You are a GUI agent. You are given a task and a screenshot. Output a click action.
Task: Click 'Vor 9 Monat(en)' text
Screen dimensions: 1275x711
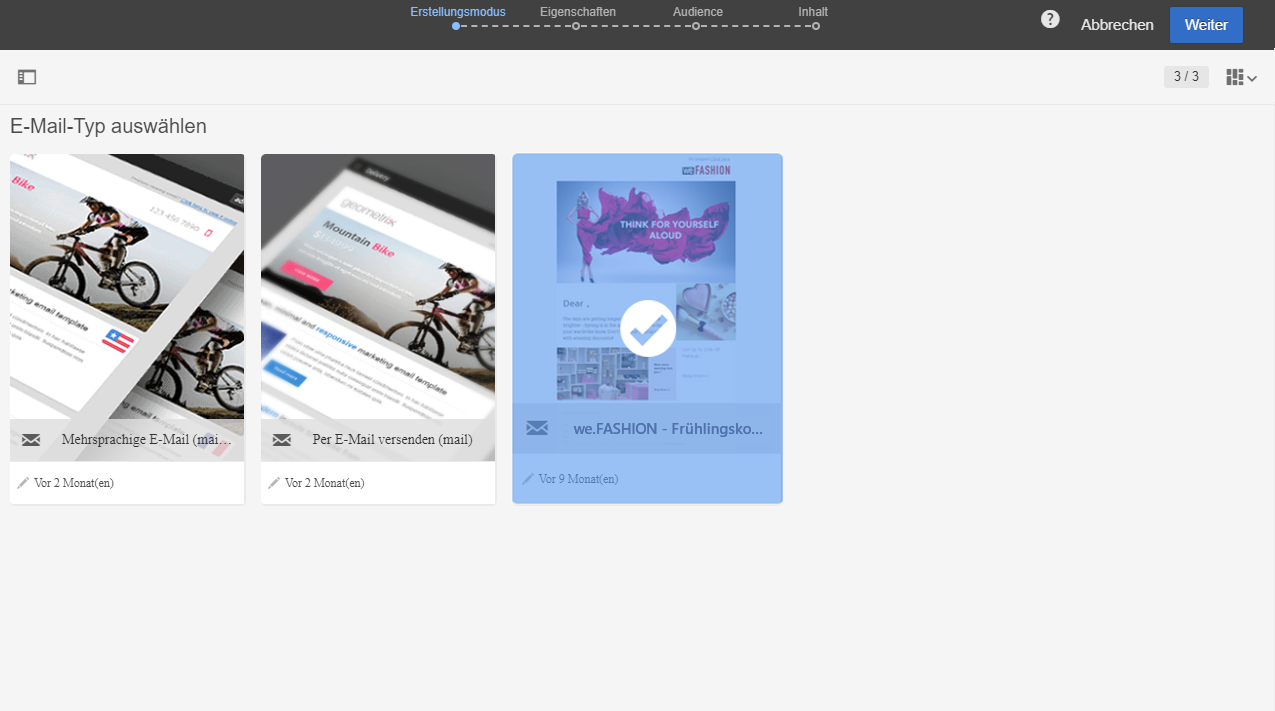click(578, 479)
